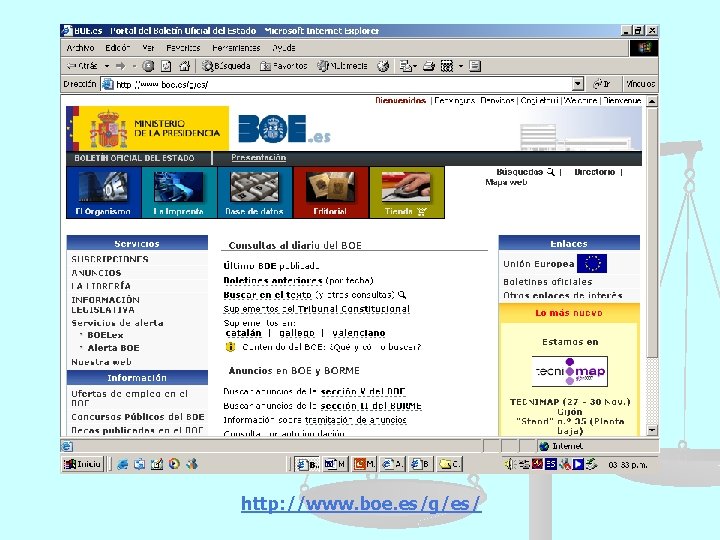Image resolution: width=720 pixels, height=540 pixels.
Task: Open SUSCRIPCIONES in Servicios panel
Action: [x=110, y=259]
